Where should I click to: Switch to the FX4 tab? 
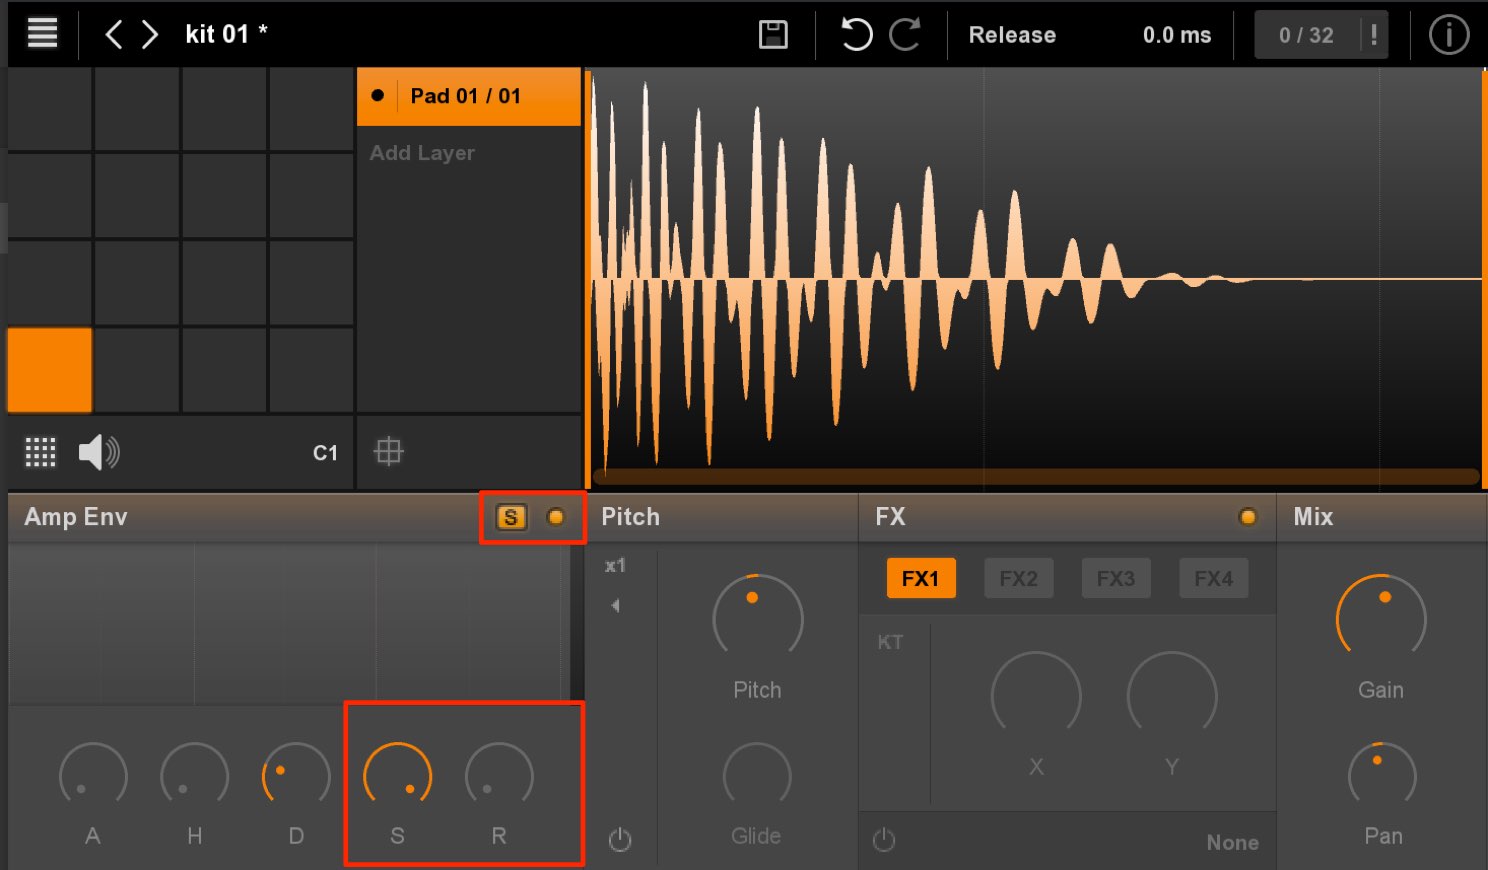click(1213, 578)
